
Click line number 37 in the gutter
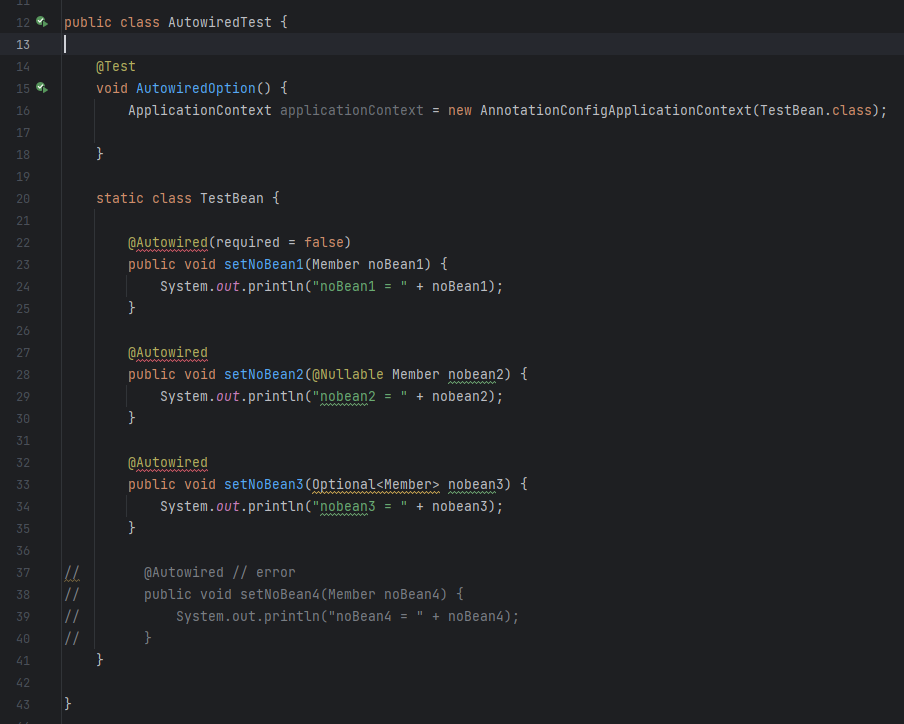(x=23, y=573)
